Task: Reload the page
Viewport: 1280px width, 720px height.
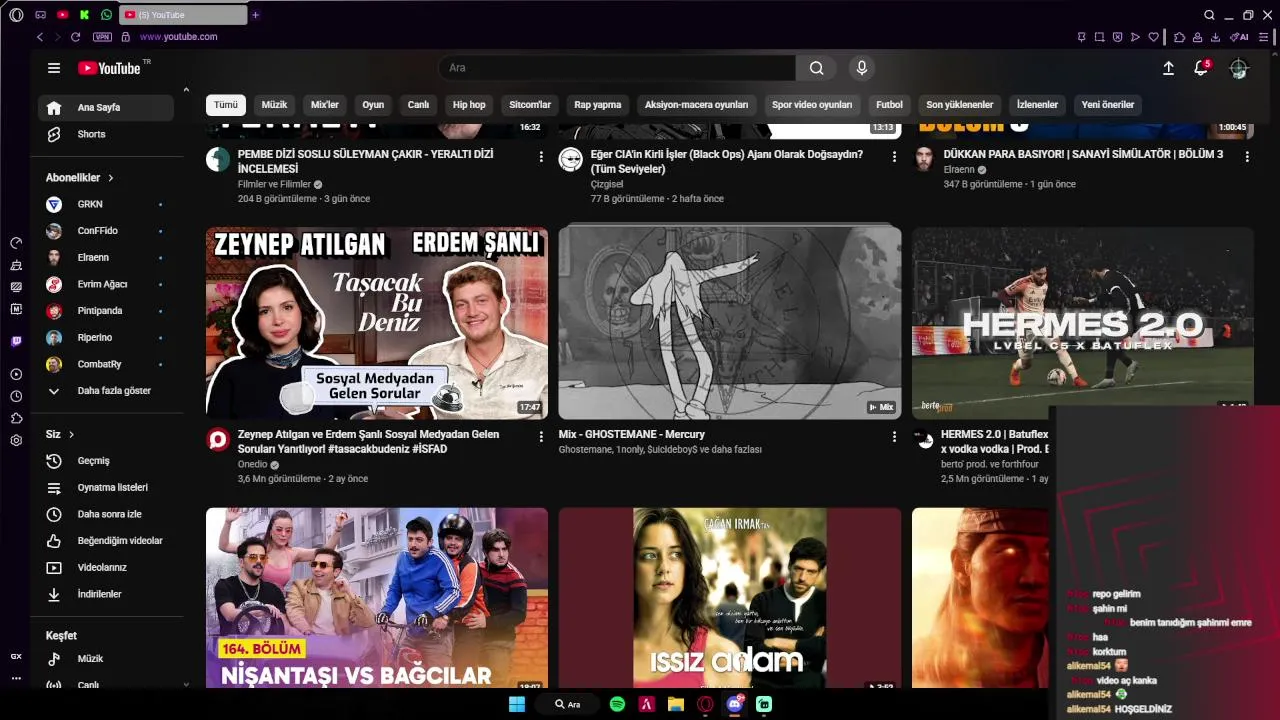Action: pyautogui.click(x=75, y=37)
